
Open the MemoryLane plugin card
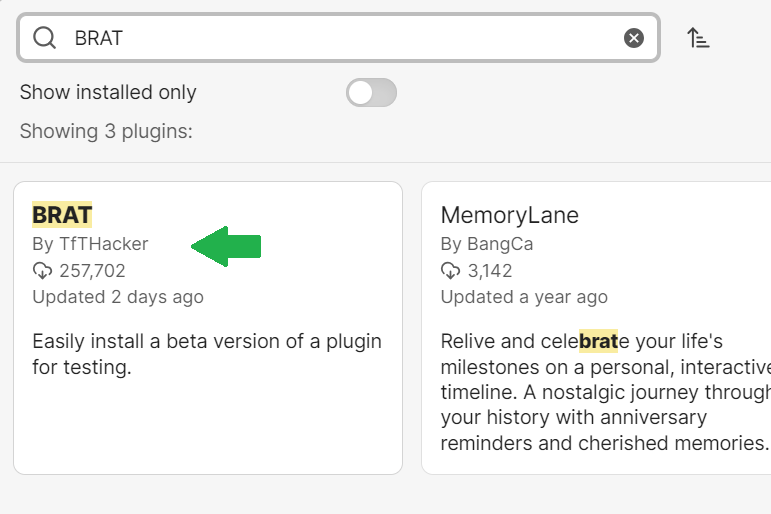pyautogui.click(x=596, y=328)
